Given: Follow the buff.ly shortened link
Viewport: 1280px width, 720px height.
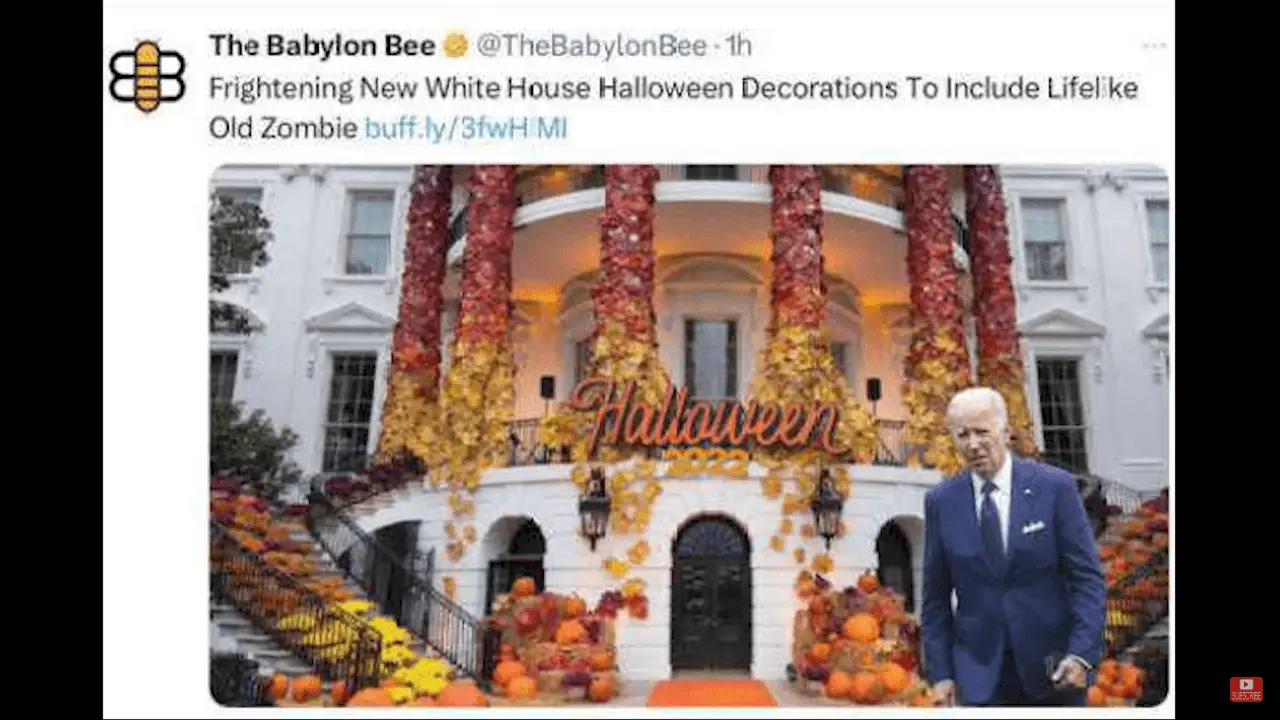Looking at the screenshot, I should (x=465, y=128).
